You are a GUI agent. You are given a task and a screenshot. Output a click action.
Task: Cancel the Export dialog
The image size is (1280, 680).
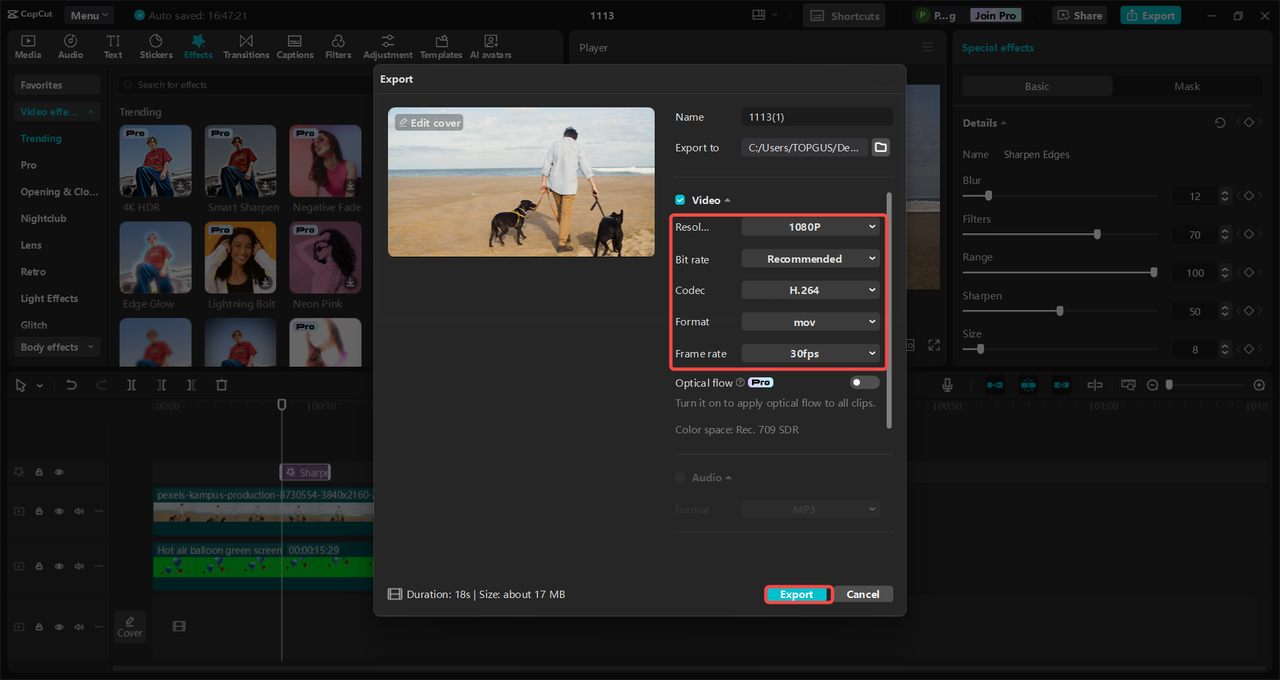tap(863, 594)
